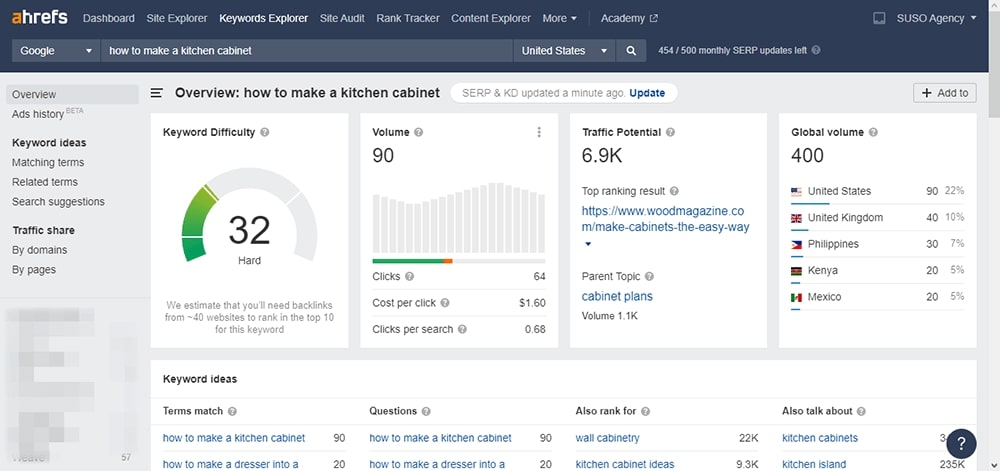1000x471 pixels.
Task: Open Rank Tracker
Action: click(408, 18)
